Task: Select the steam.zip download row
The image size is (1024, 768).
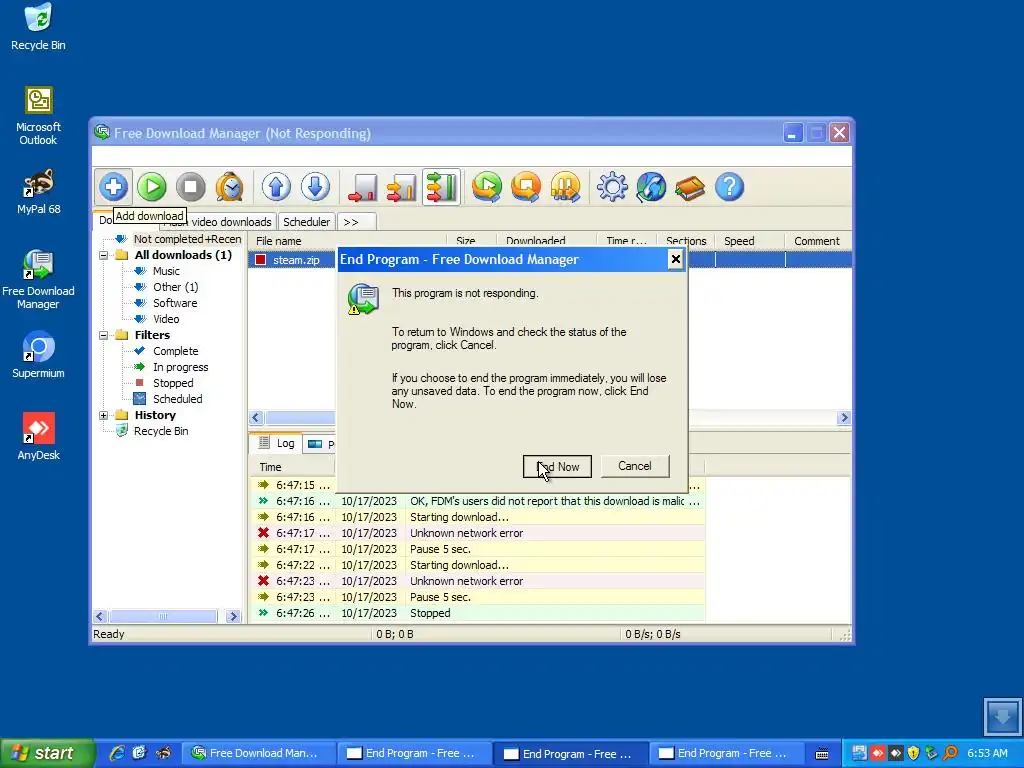Action: click(x=550, y=260)
